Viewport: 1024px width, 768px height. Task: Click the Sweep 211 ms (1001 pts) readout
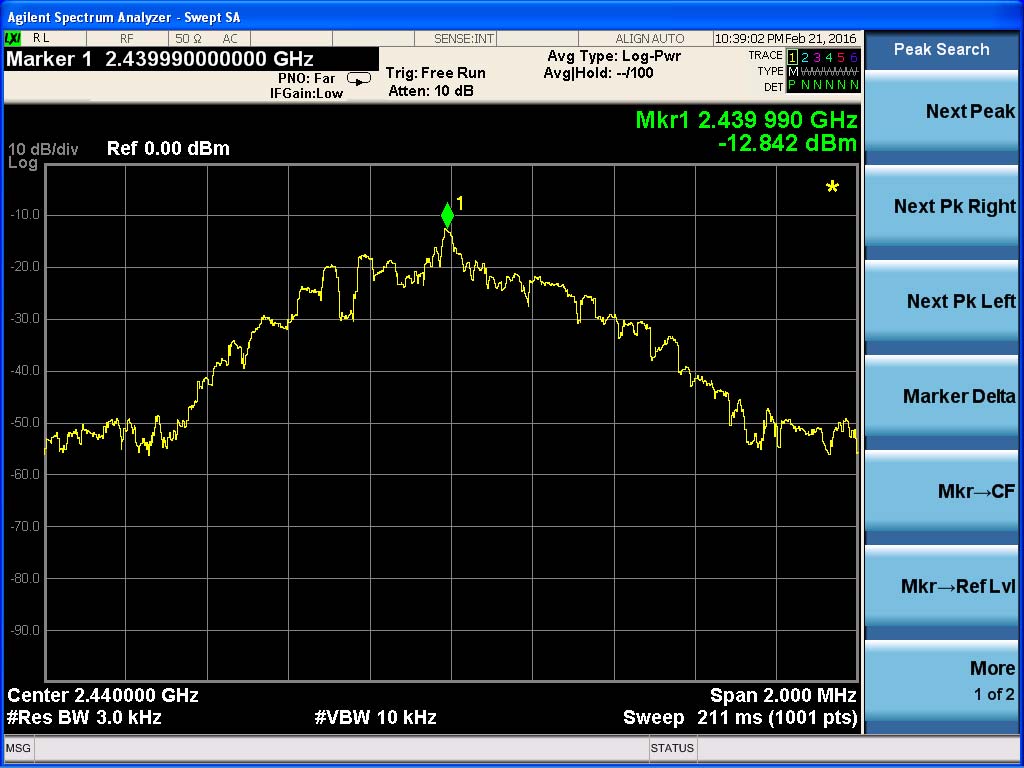point(740,718)
